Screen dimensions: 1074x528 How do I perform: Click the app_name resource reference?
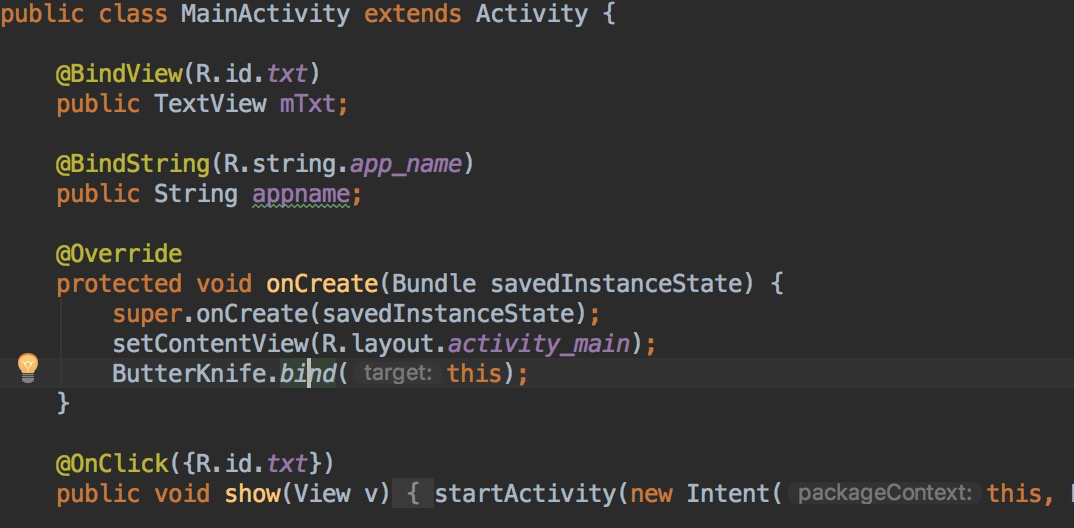click(x=405, y=164)
